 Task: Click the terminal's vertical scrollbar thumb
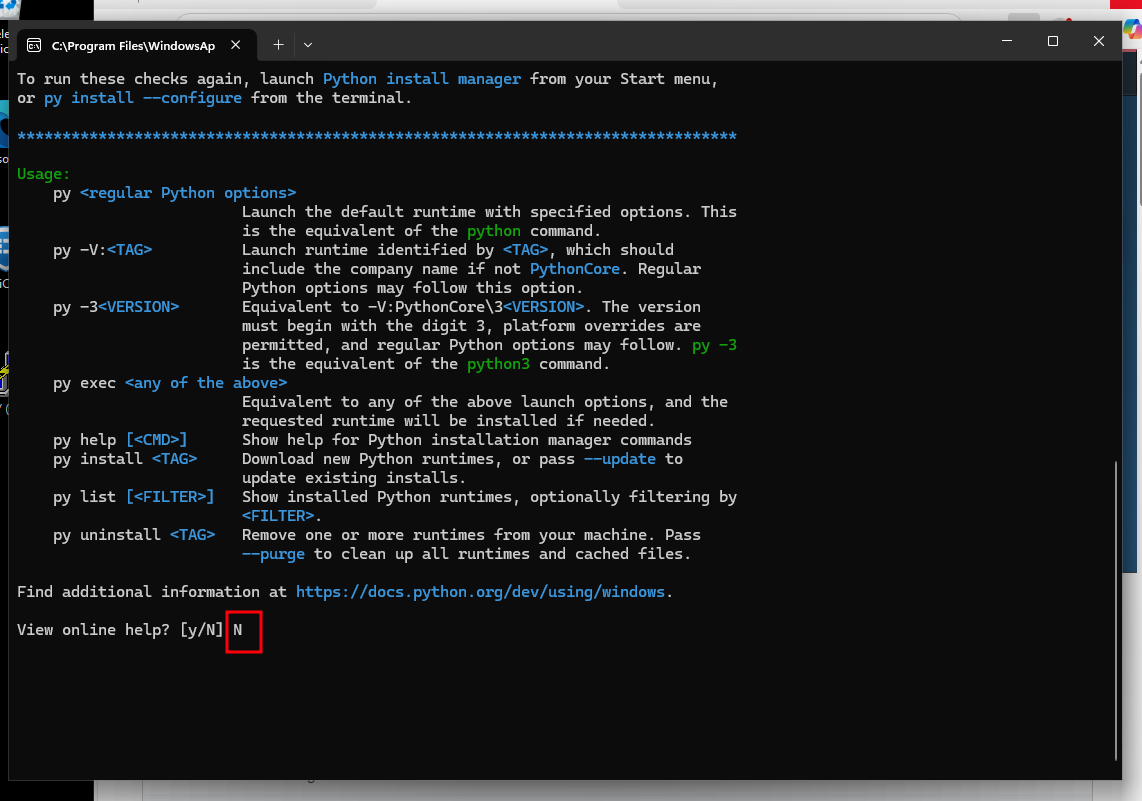point(1116,610)
